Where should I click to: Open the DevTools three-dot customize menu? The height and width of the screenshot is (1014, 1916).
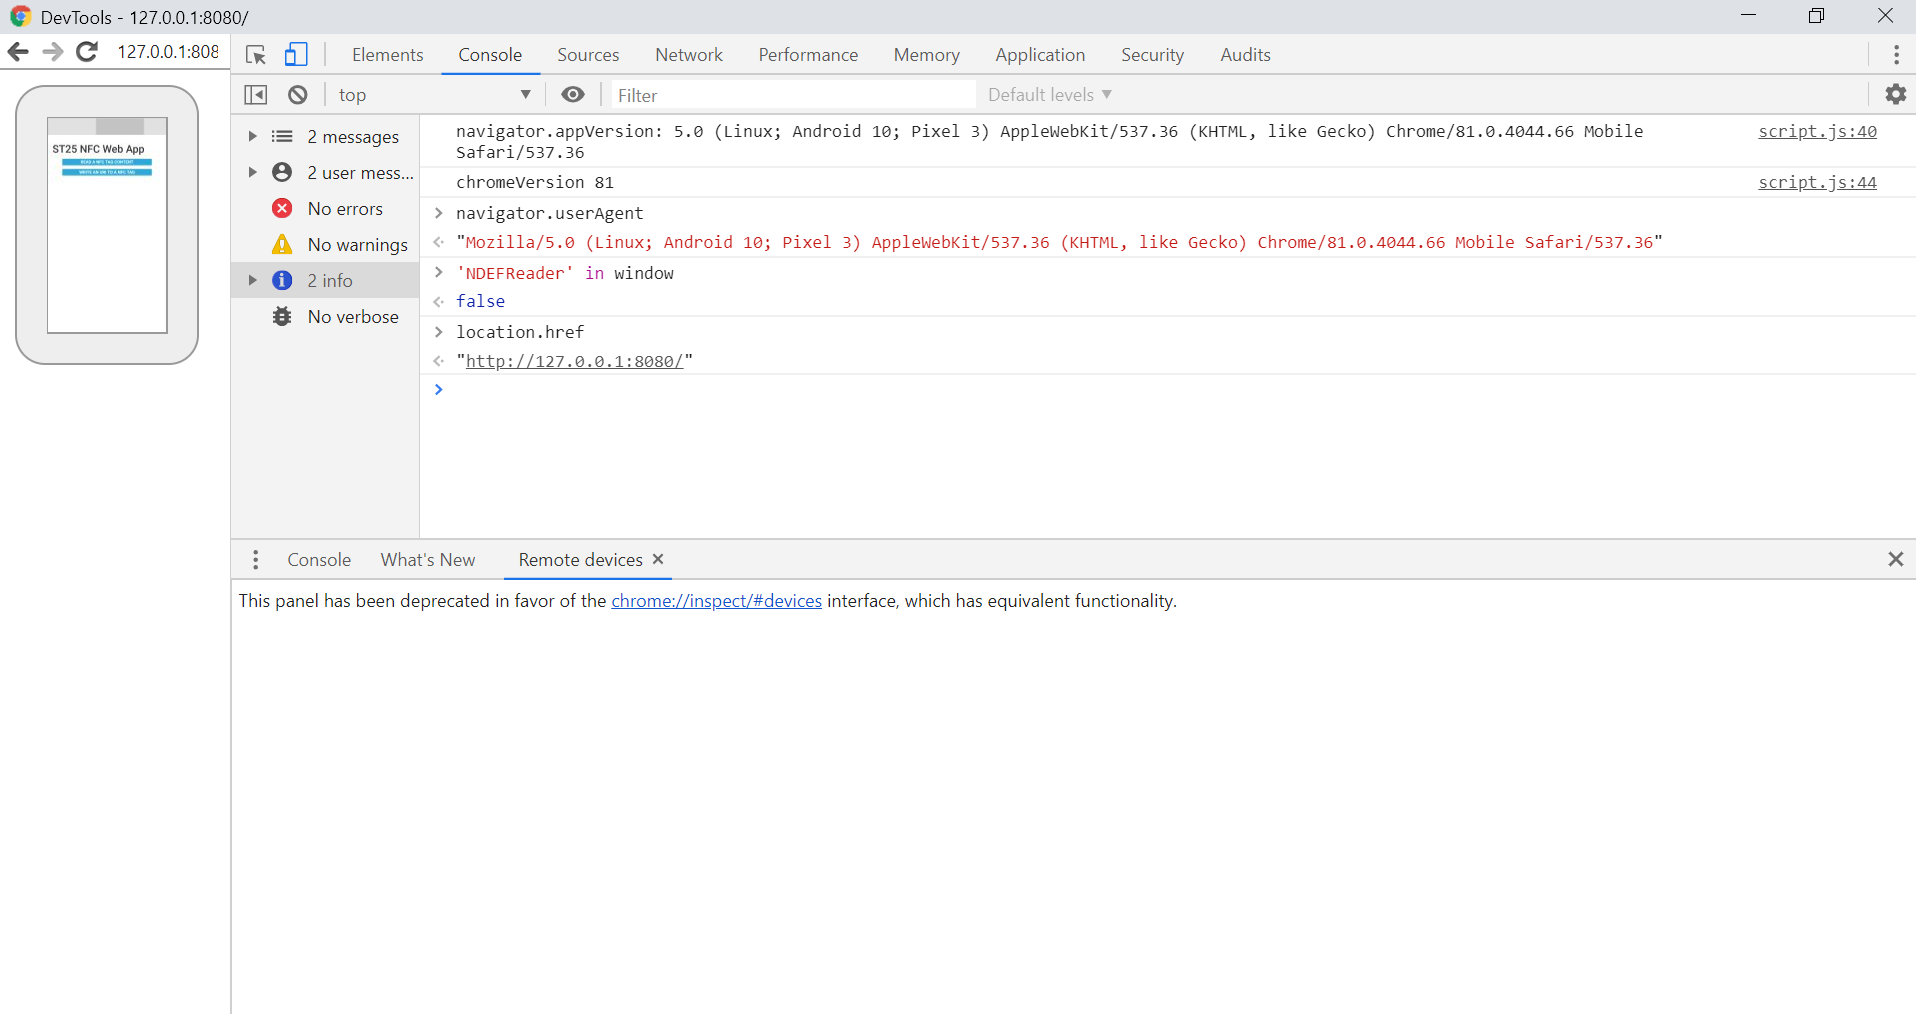(1896, 55)
